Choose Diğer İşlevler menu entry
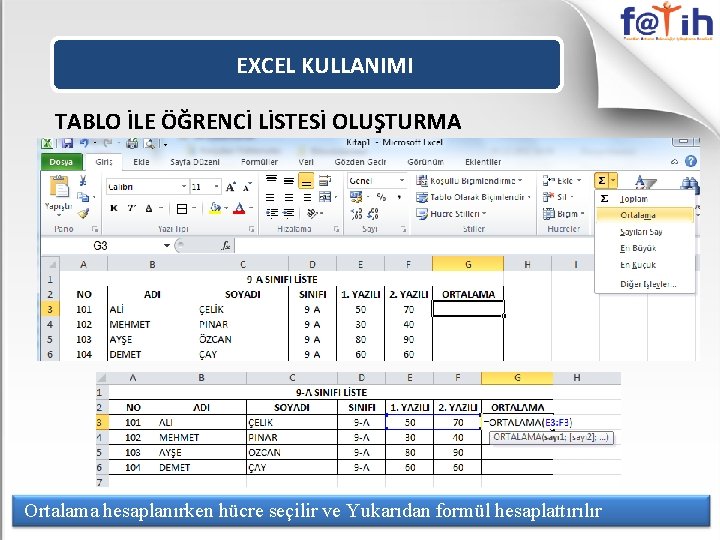The image size is (720, 540). click(645, 284)
